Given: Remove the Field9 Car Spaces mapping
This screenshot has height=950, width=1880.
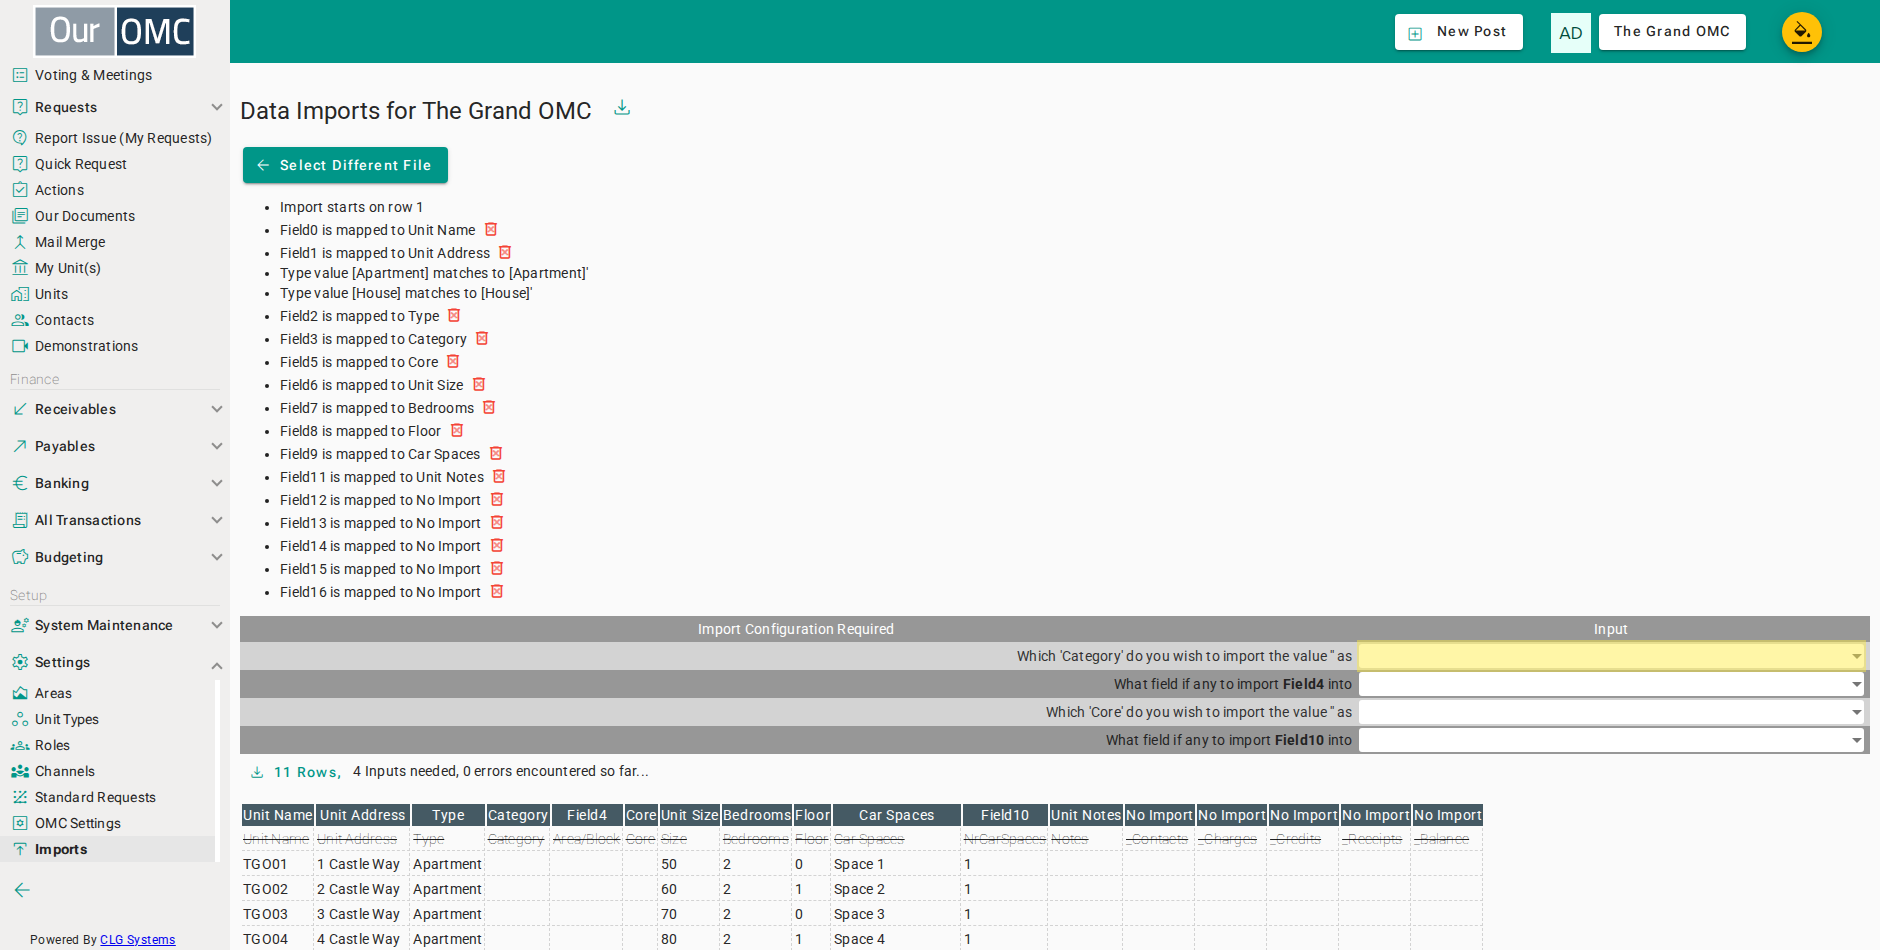Looking at the screenshot, I should coord(496,454).
